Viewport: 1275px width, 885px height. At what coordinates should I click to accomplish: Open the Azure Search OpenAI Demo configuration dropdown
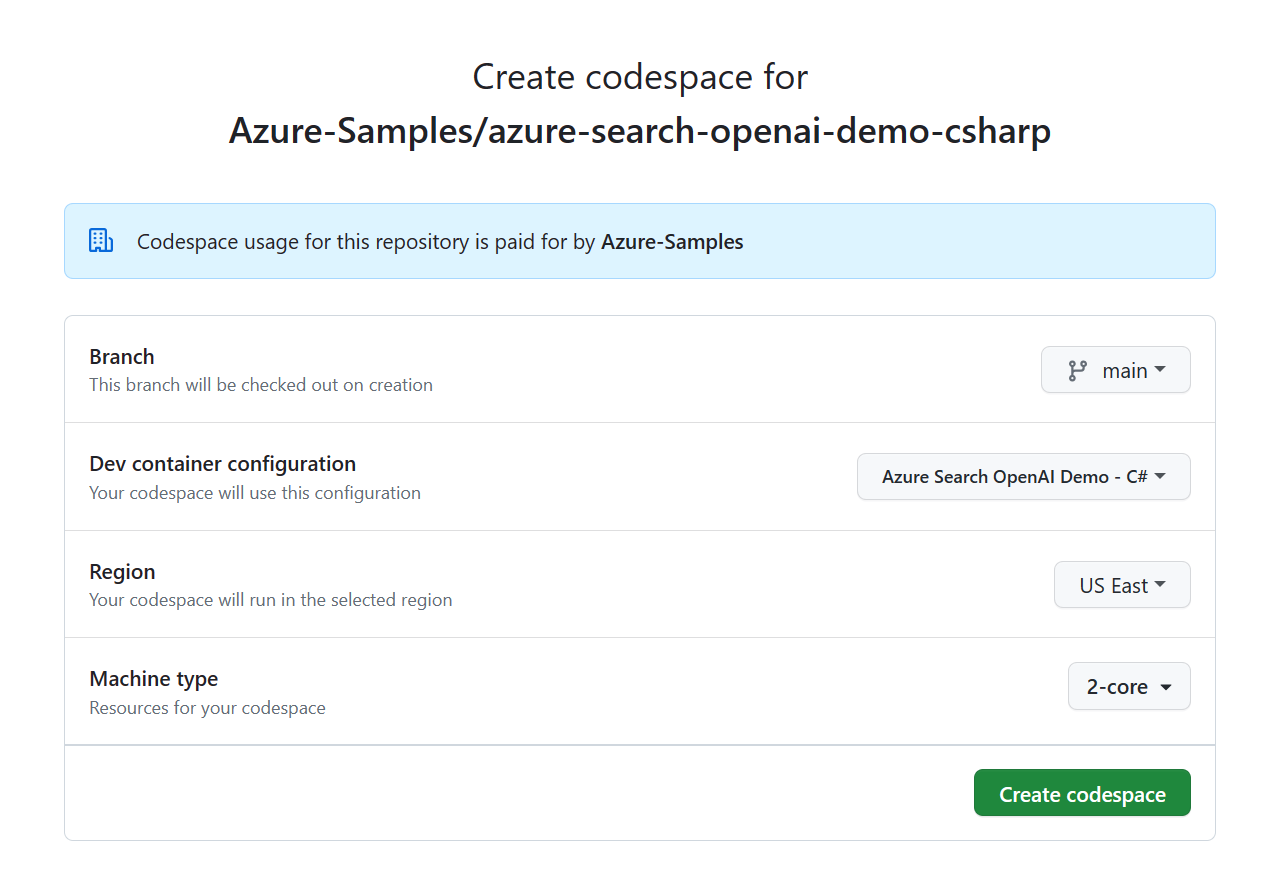coord(1022,477)
